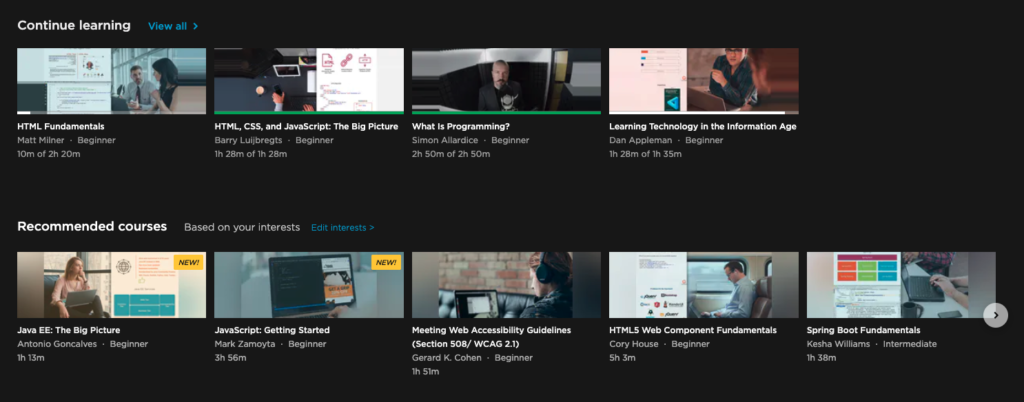Open Edit interests link

(342, 228)
